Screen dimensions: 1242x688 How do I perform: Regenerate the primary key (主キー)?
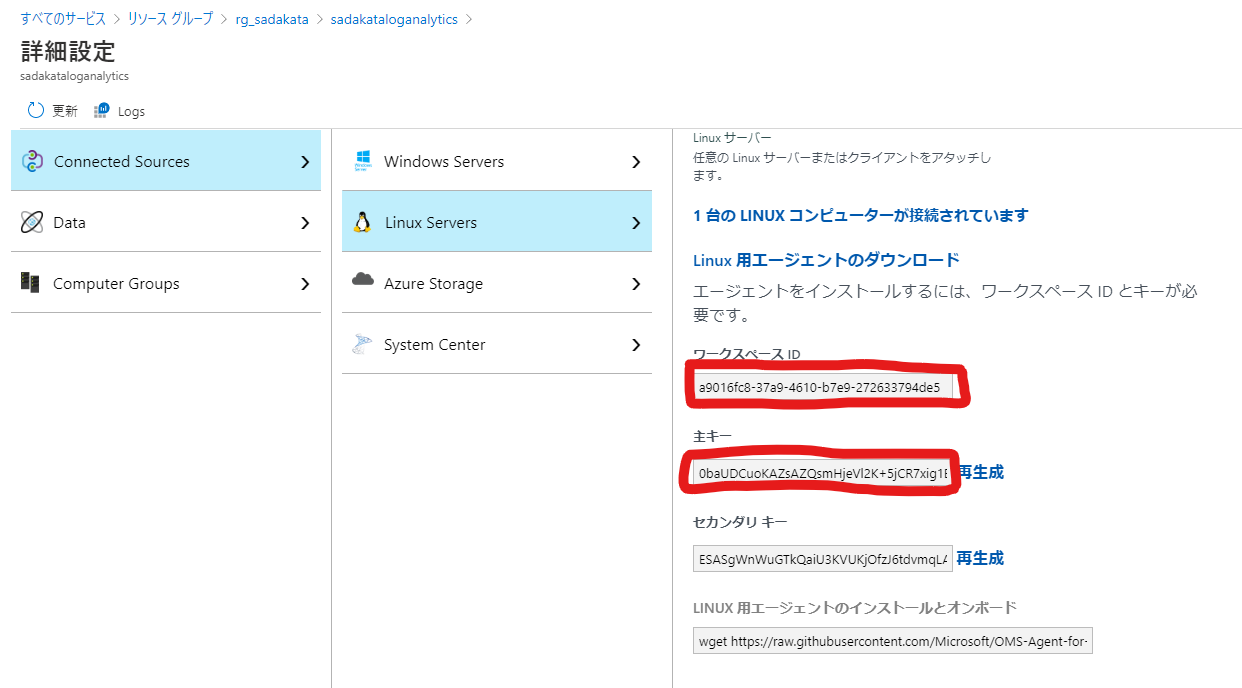tap(981, 472)
